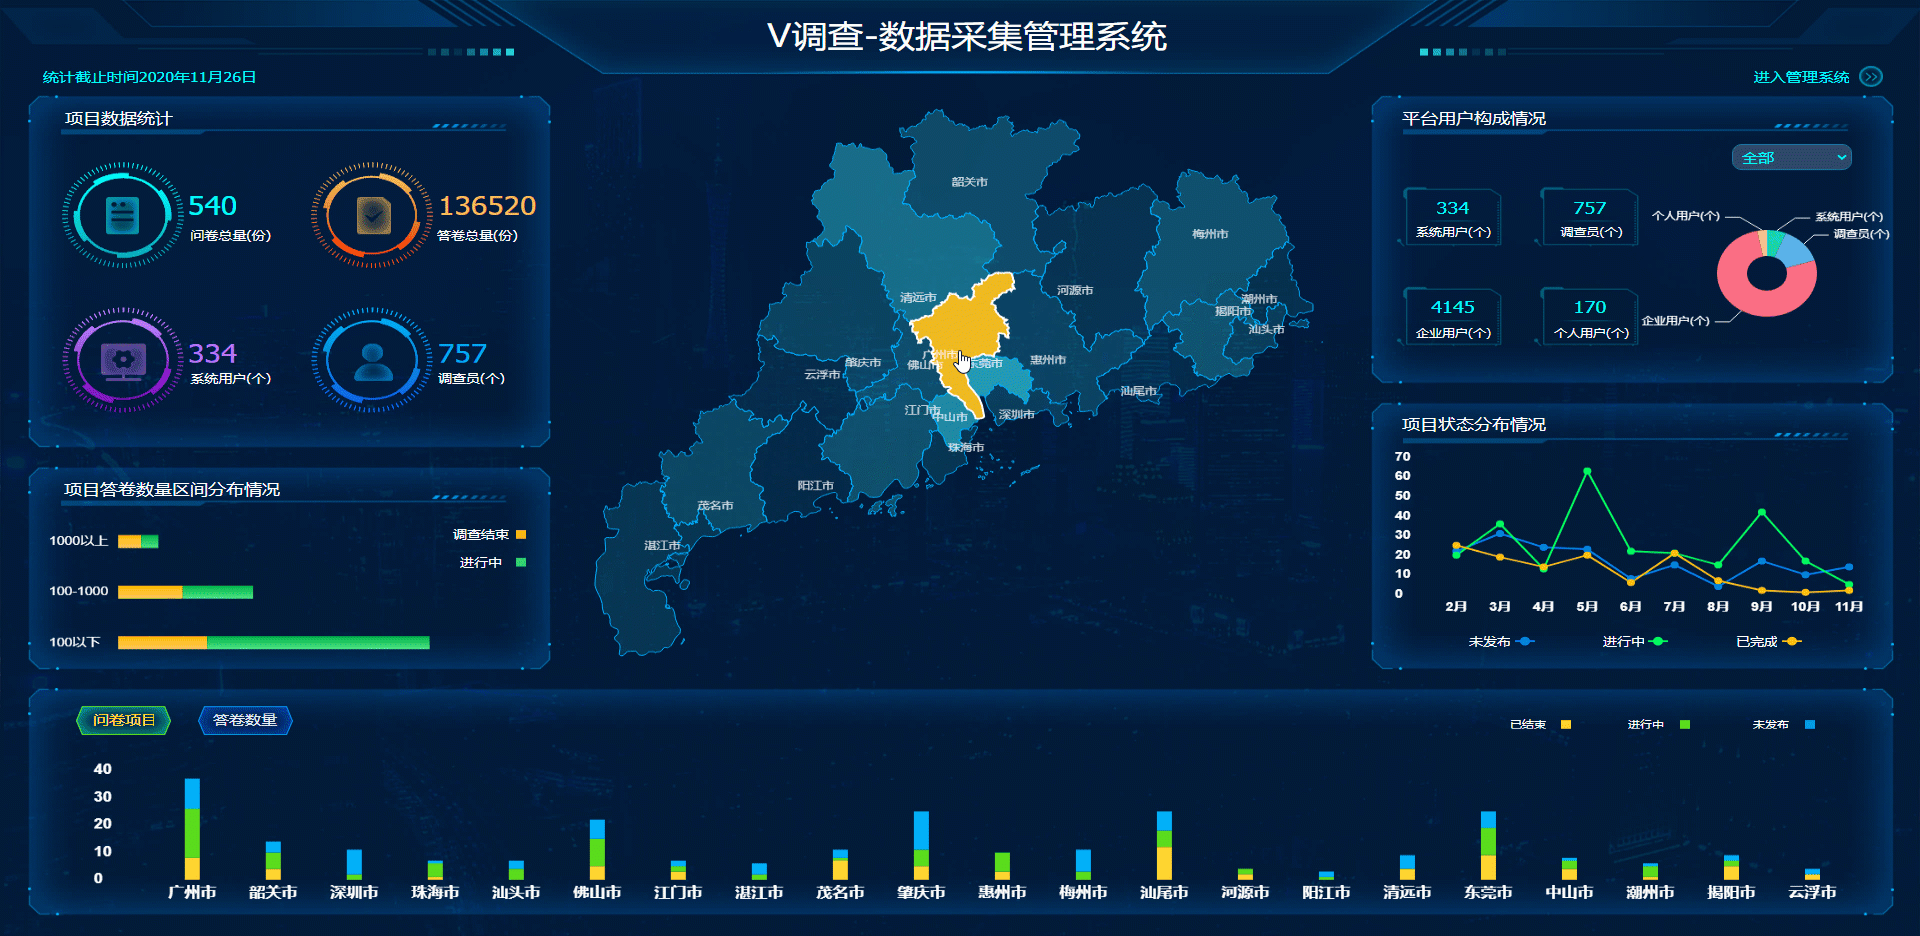
Task: Toggle 调查结束 legend in answer distribution chart
Action: pyautogui.click(x=520, y=535)
